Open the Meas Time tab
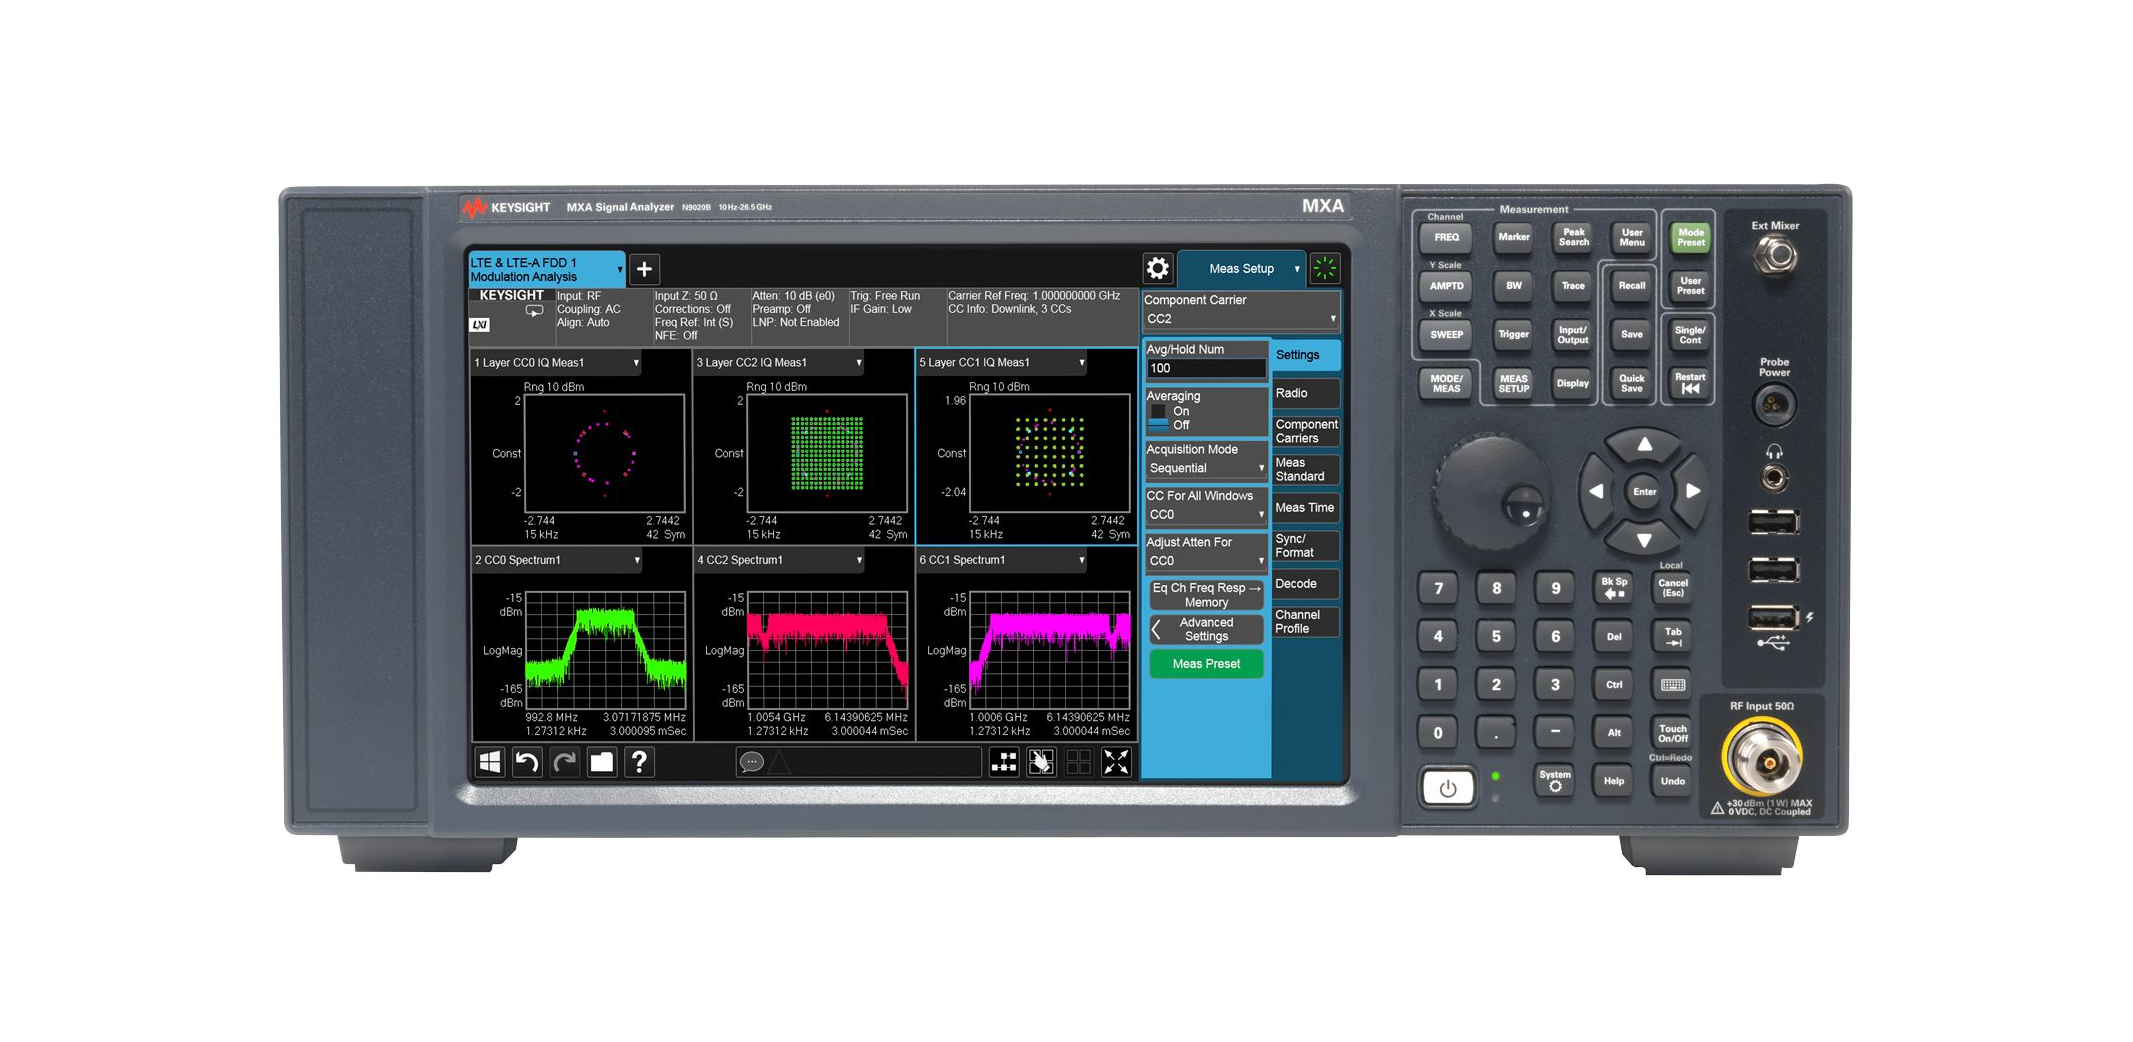The height and width of the screenshot is (1042, 2133). (1305, 507)
